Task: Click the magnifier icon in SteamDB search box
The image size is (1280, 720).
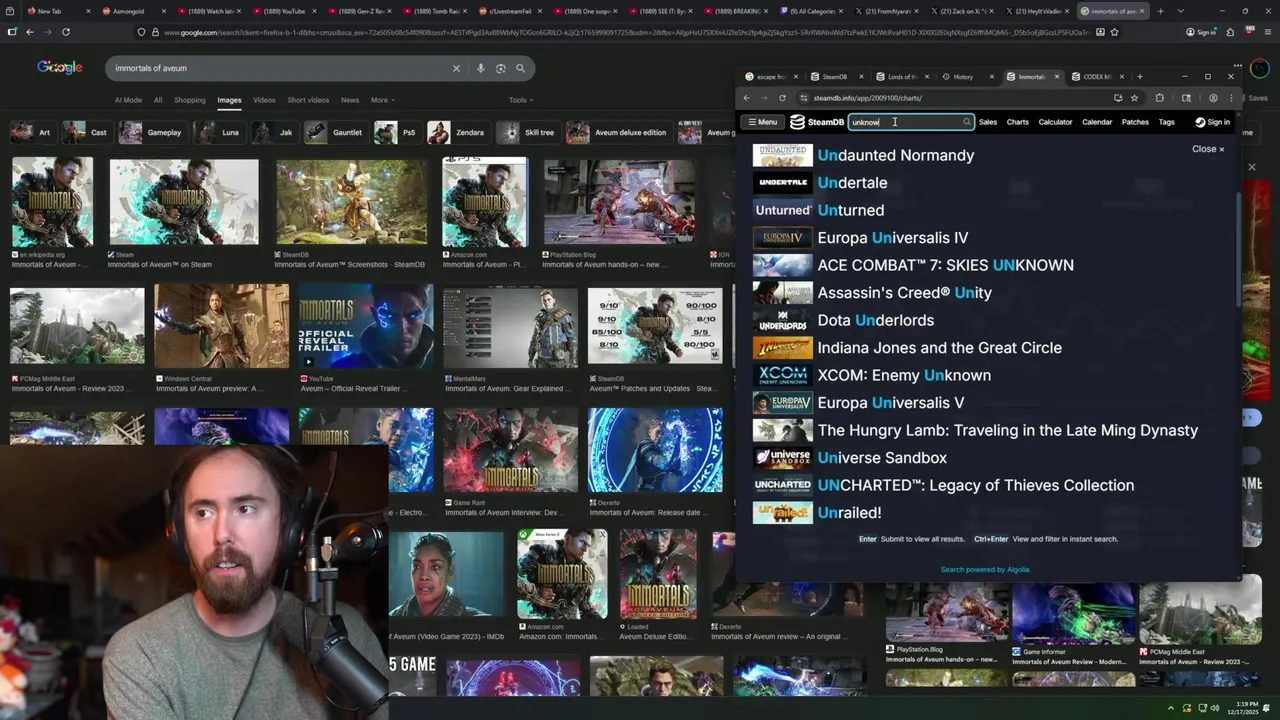Action: (966, 122)
